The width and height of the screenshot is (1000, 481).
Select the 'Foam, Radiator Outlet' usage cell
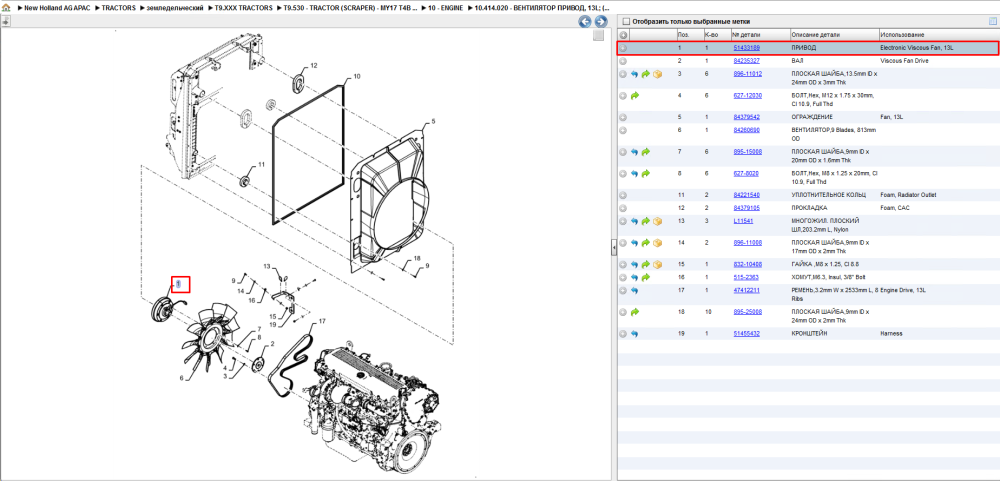pos(908,195)
